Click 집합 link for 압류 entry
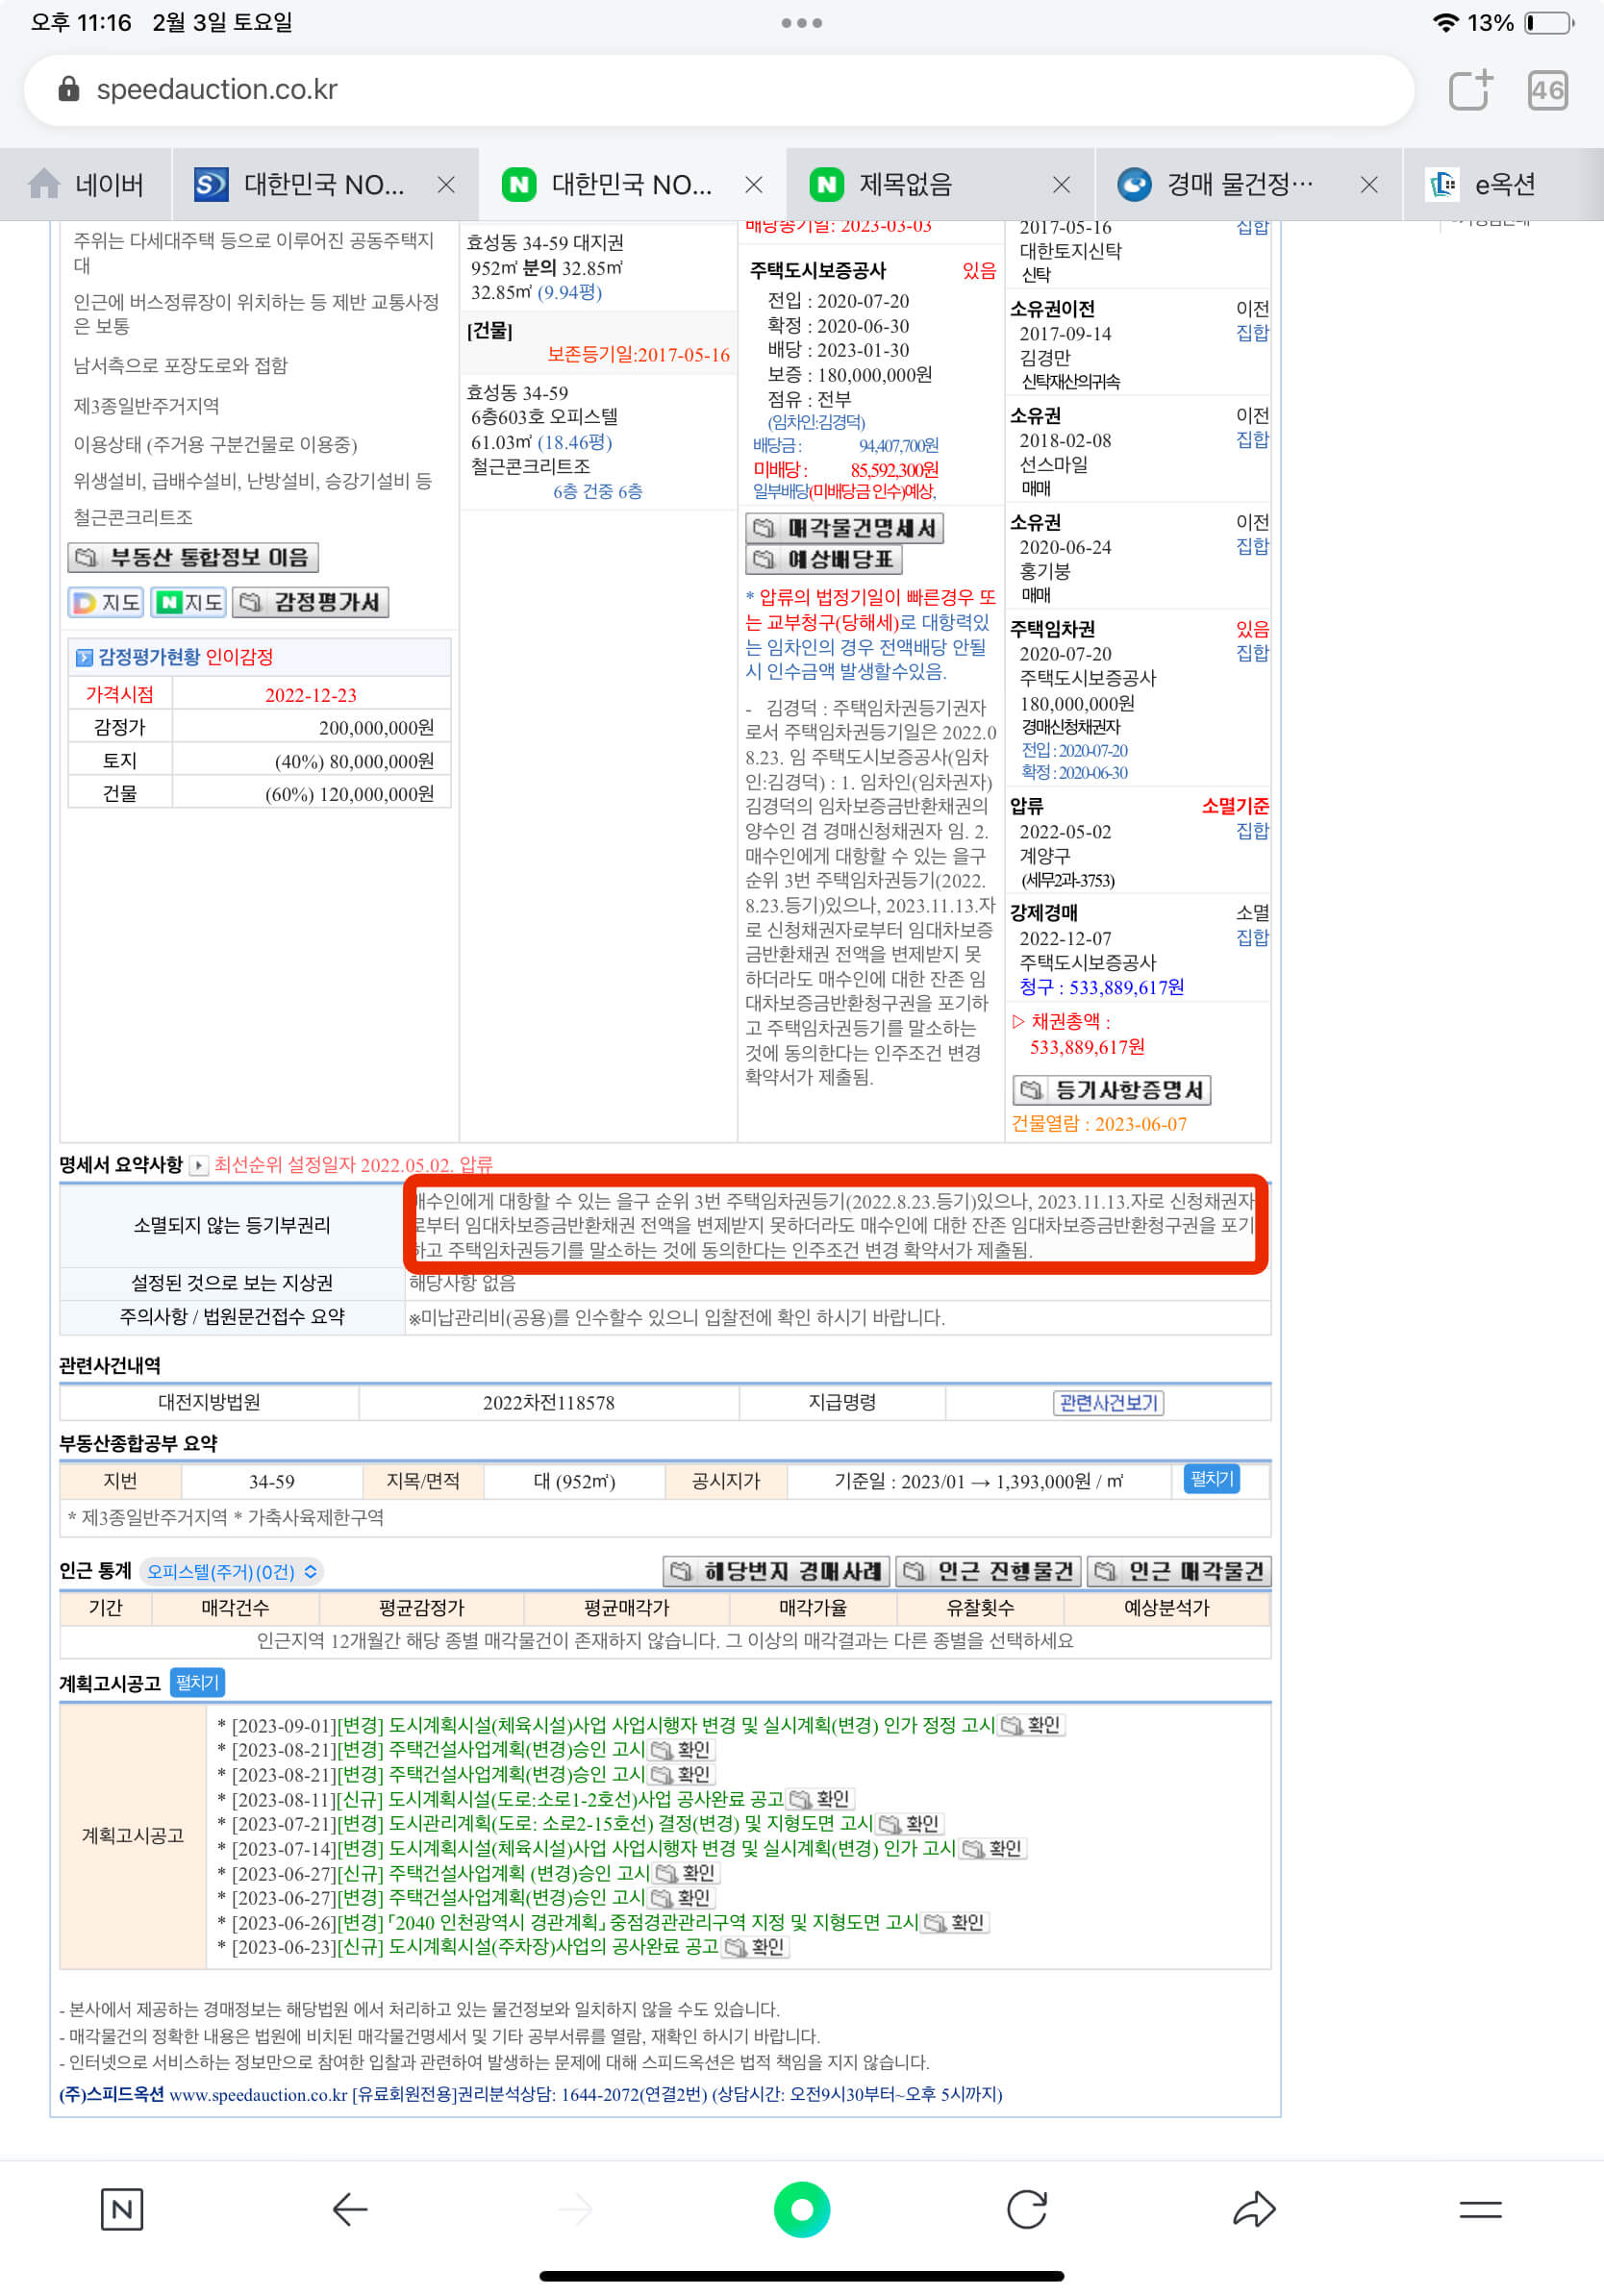The image size is (1604, 2296). (1252, 831)
